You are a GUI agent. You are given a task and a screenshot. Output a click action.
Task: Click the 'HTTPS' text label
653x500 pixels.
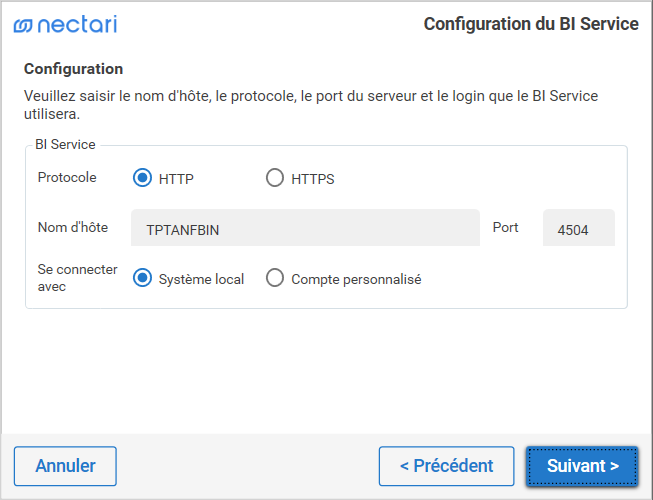pyautogui.click(x=313, y=180)
